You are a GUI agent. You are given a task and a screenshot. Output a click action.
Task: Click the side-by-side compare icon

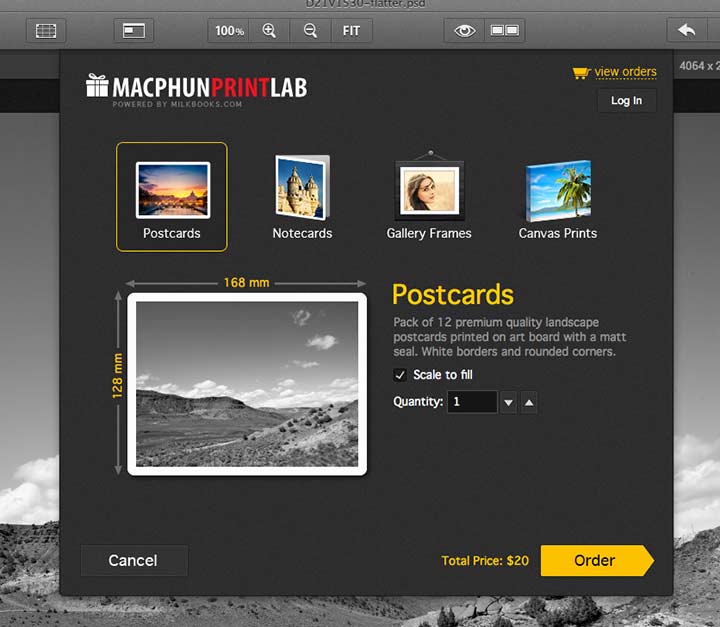pos(505,31)
